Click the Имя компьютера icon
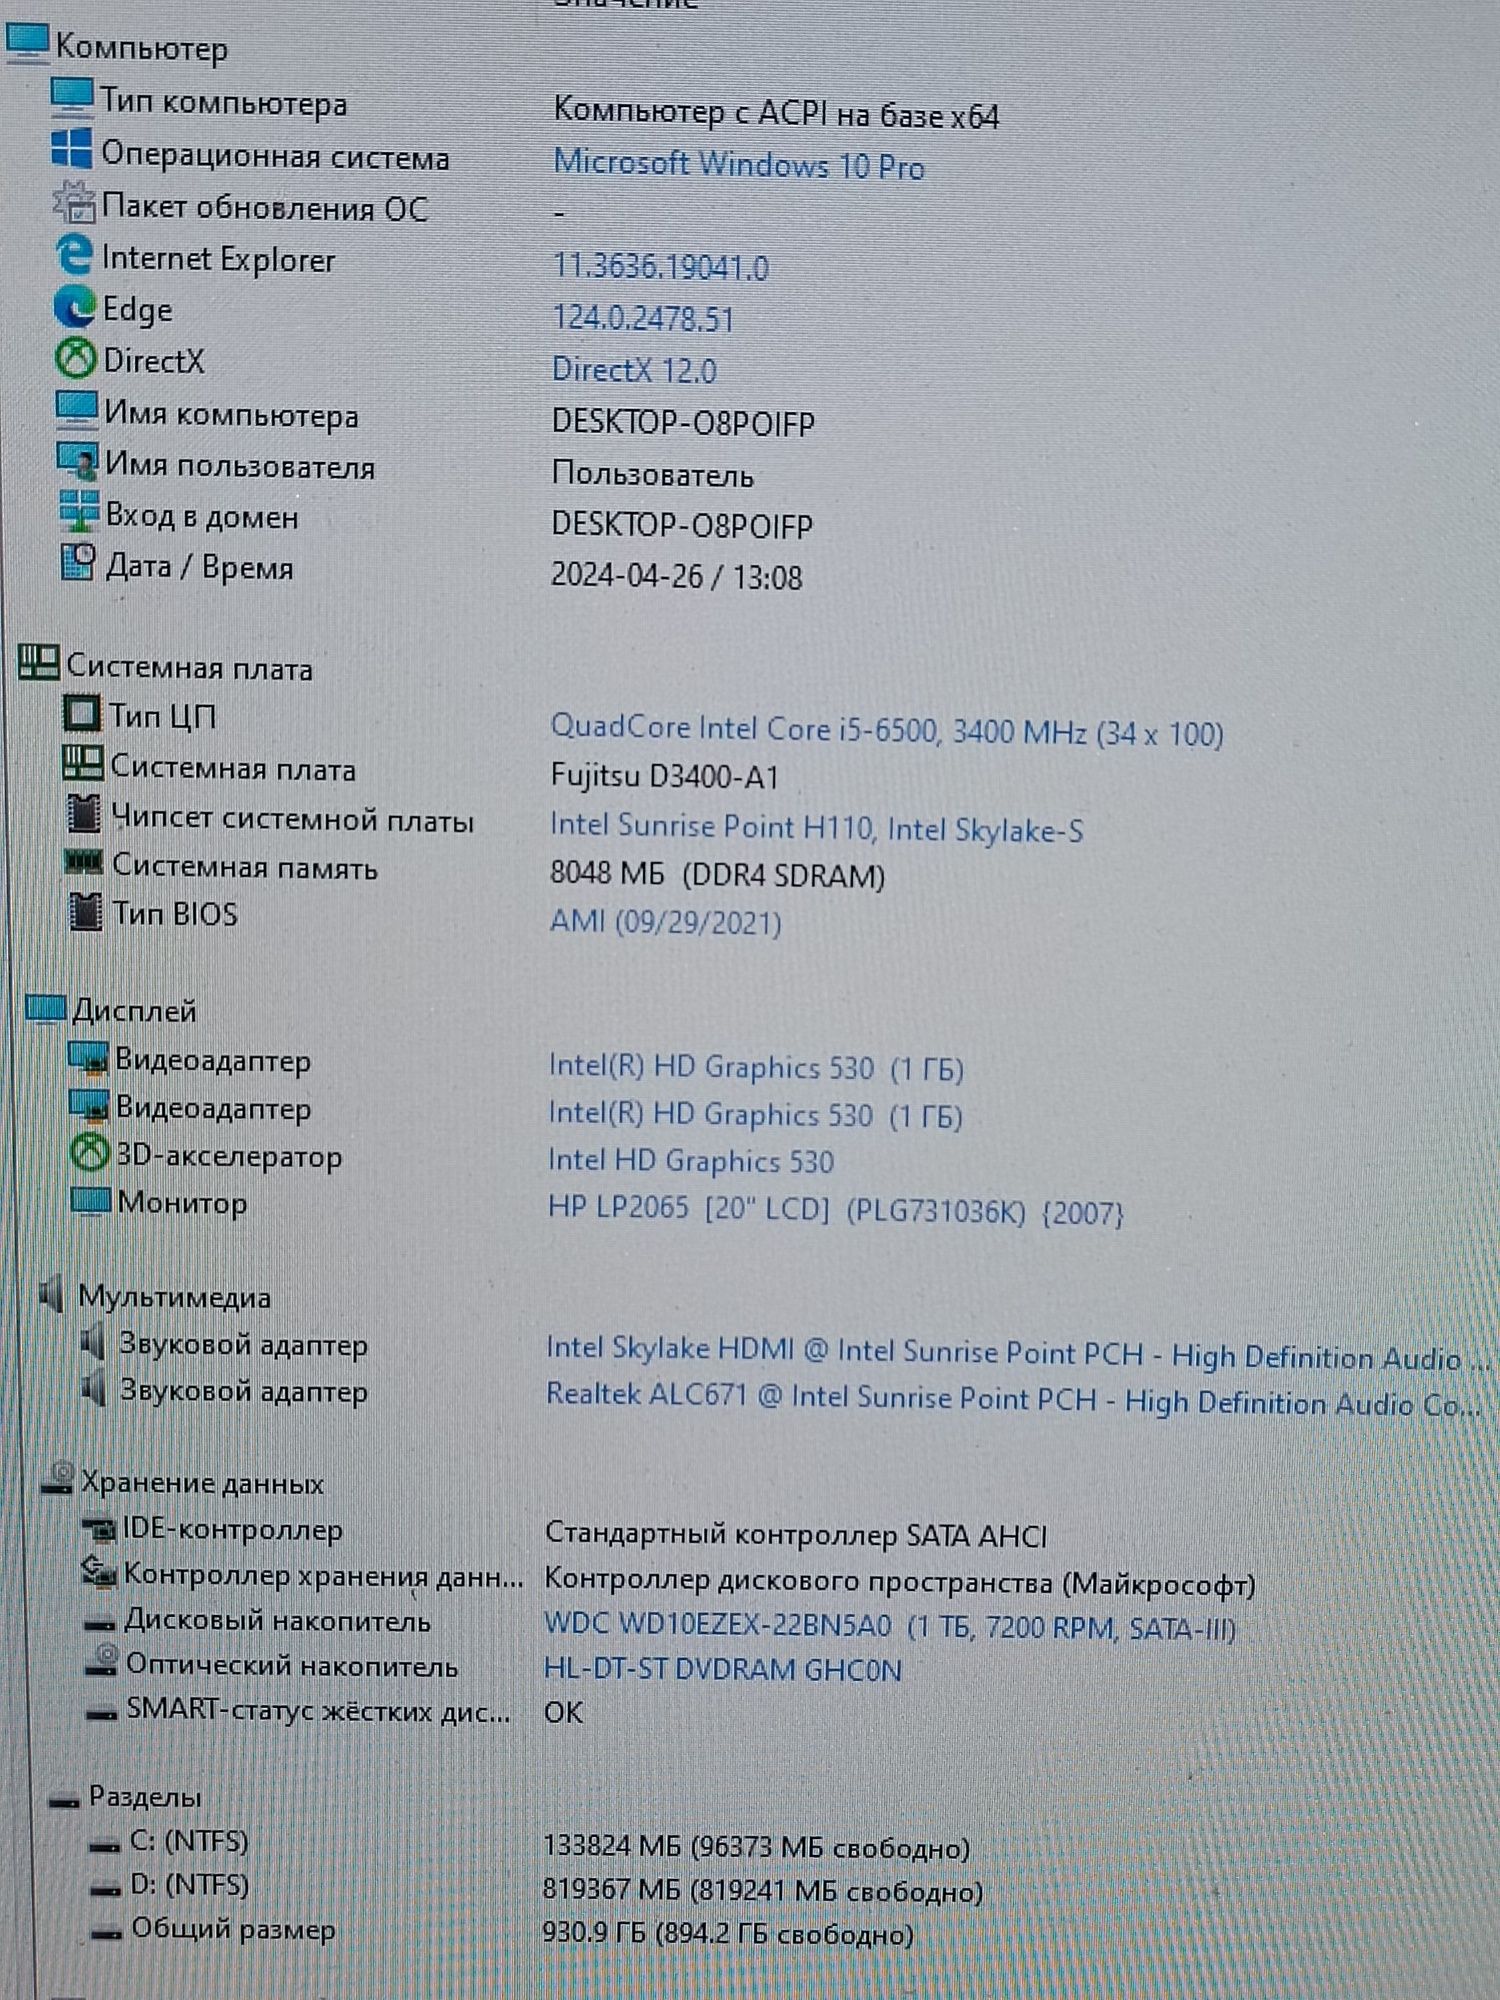 [x=77, y=409]
